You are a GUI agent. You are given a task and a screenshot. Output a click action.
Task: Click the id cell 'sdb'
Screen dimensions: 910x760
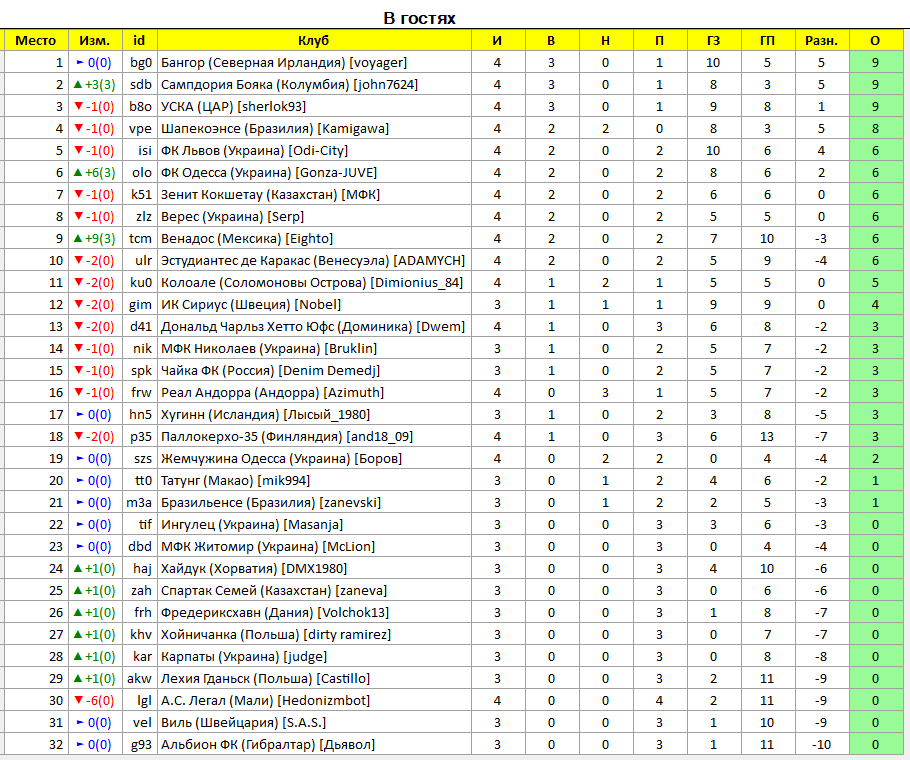coord(141,85)
